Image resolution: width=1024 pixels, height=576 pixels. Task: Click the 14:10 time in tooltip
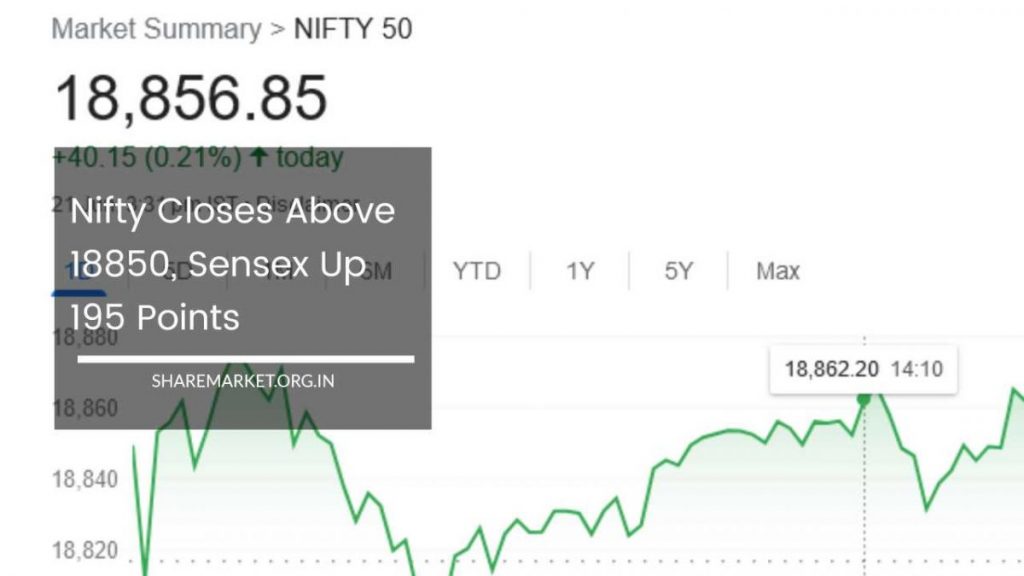[x=916, y=369]
